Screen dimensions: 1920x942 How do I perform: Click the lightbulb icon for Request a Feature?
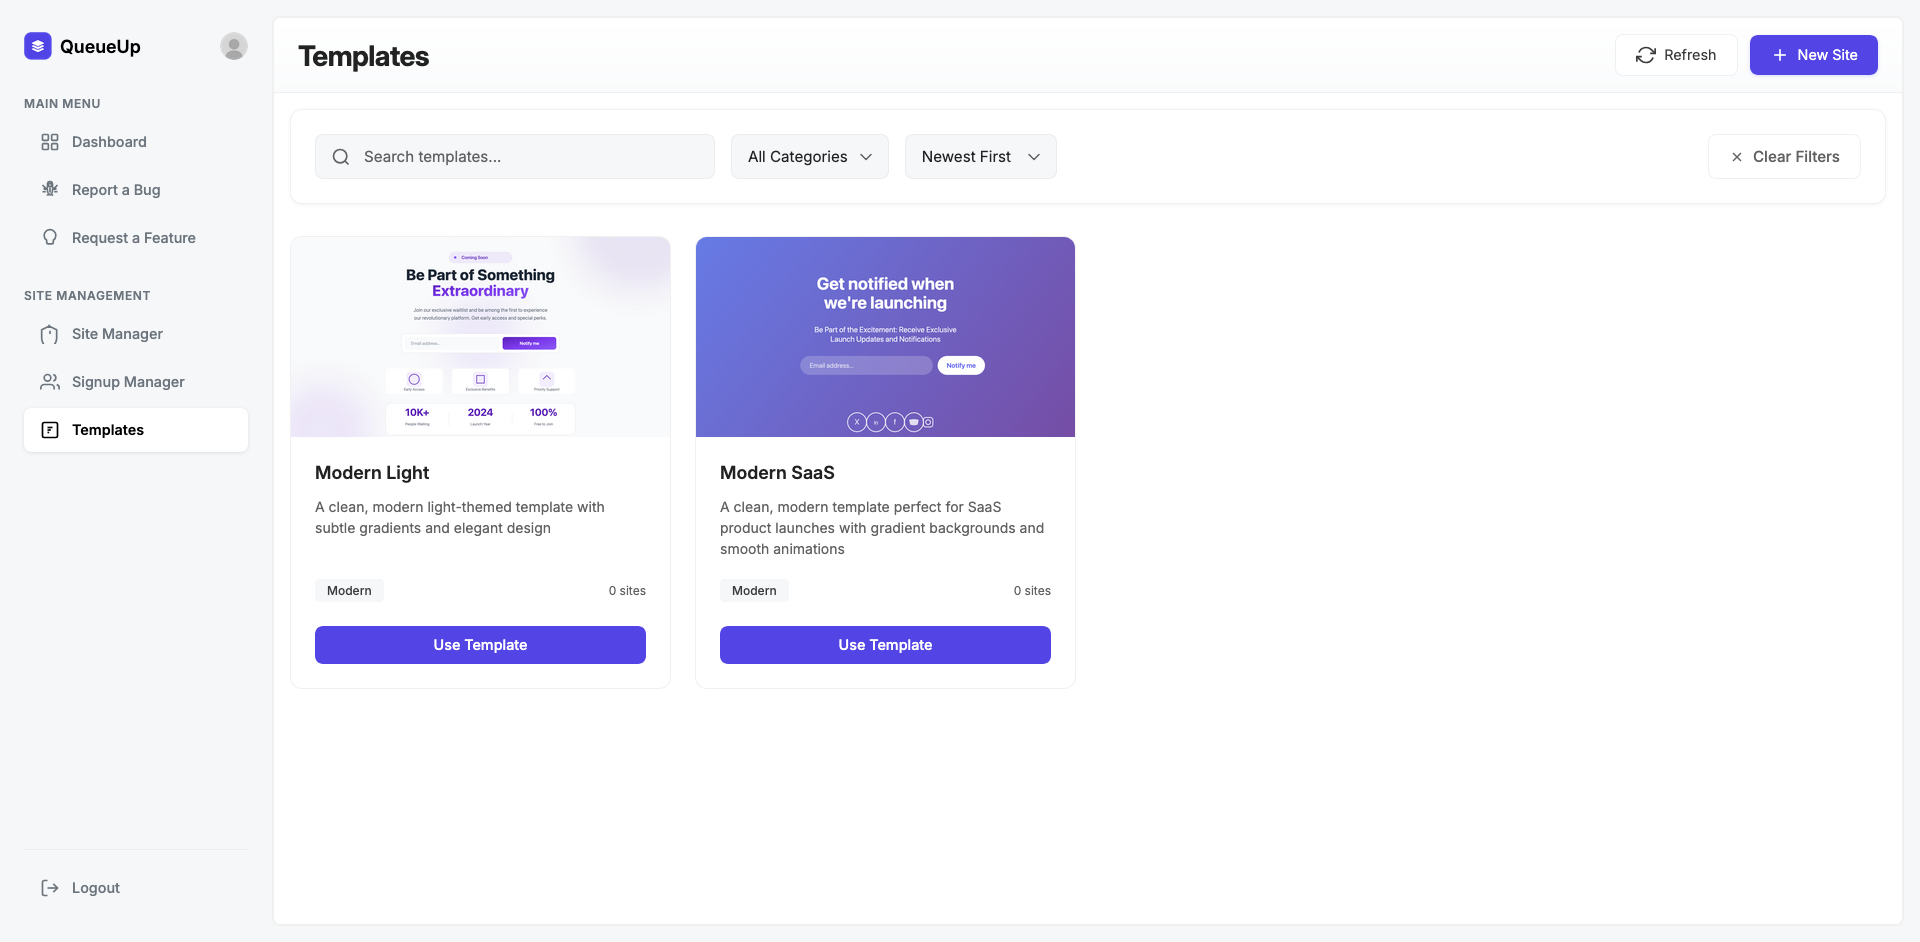coord(50,238)
